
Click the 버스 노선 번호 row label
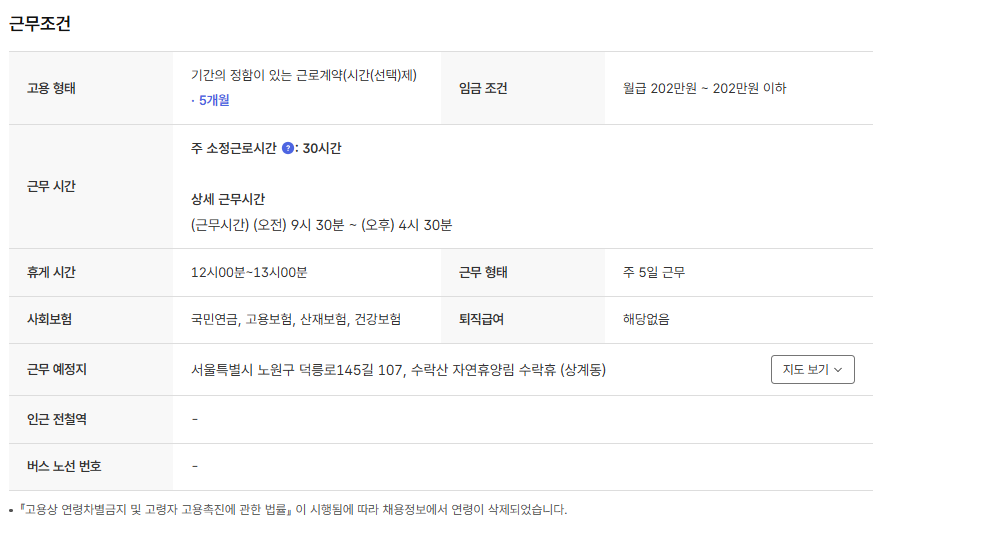click(x=64, y=466)
